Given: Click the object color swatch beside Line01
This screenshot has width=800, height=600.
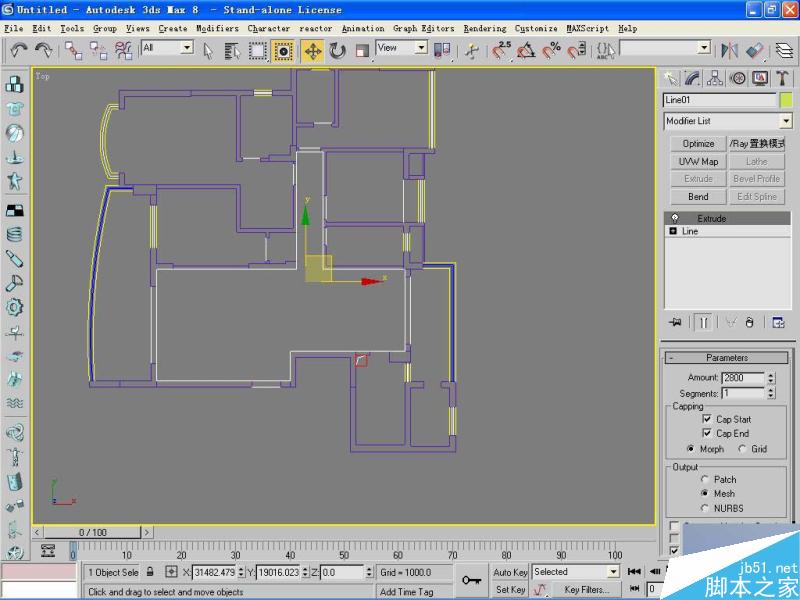Looking at the screenshot, I should coord(787,99).
